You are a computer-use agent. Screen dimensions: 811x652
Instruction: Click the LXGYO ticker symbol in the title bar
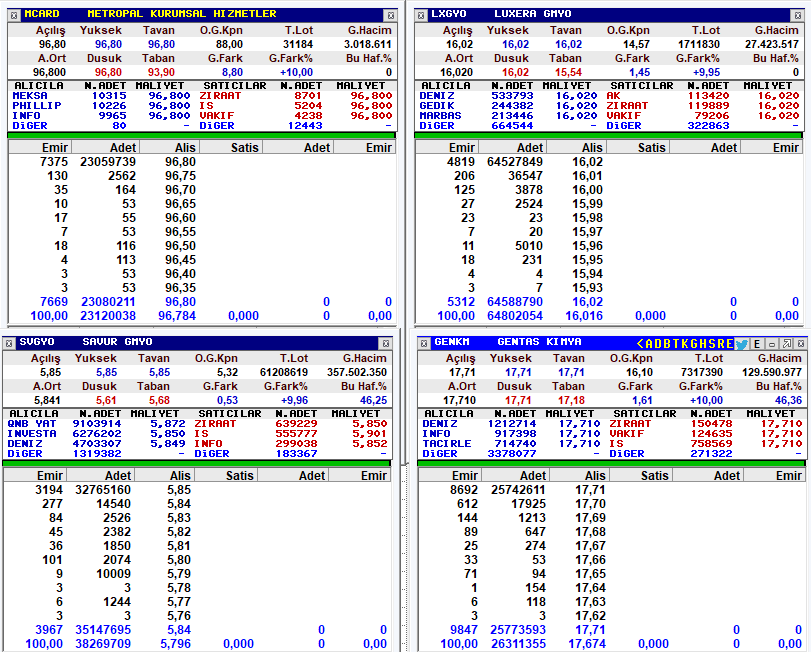pos(448,14)
